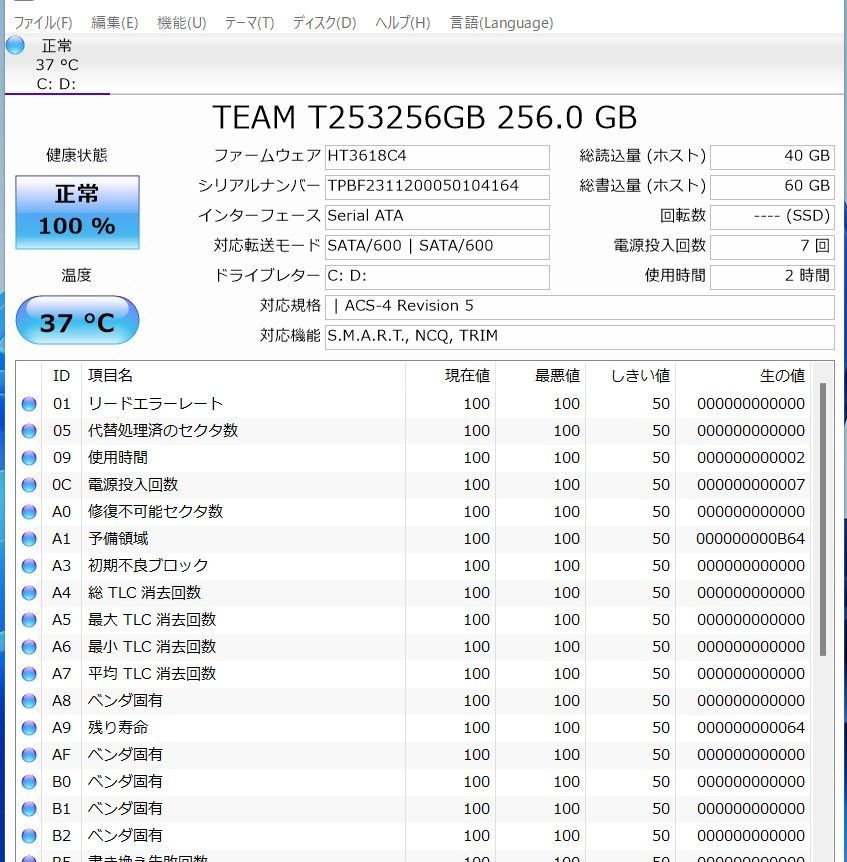Click status icon for ID B1 row

click(29, 809)
